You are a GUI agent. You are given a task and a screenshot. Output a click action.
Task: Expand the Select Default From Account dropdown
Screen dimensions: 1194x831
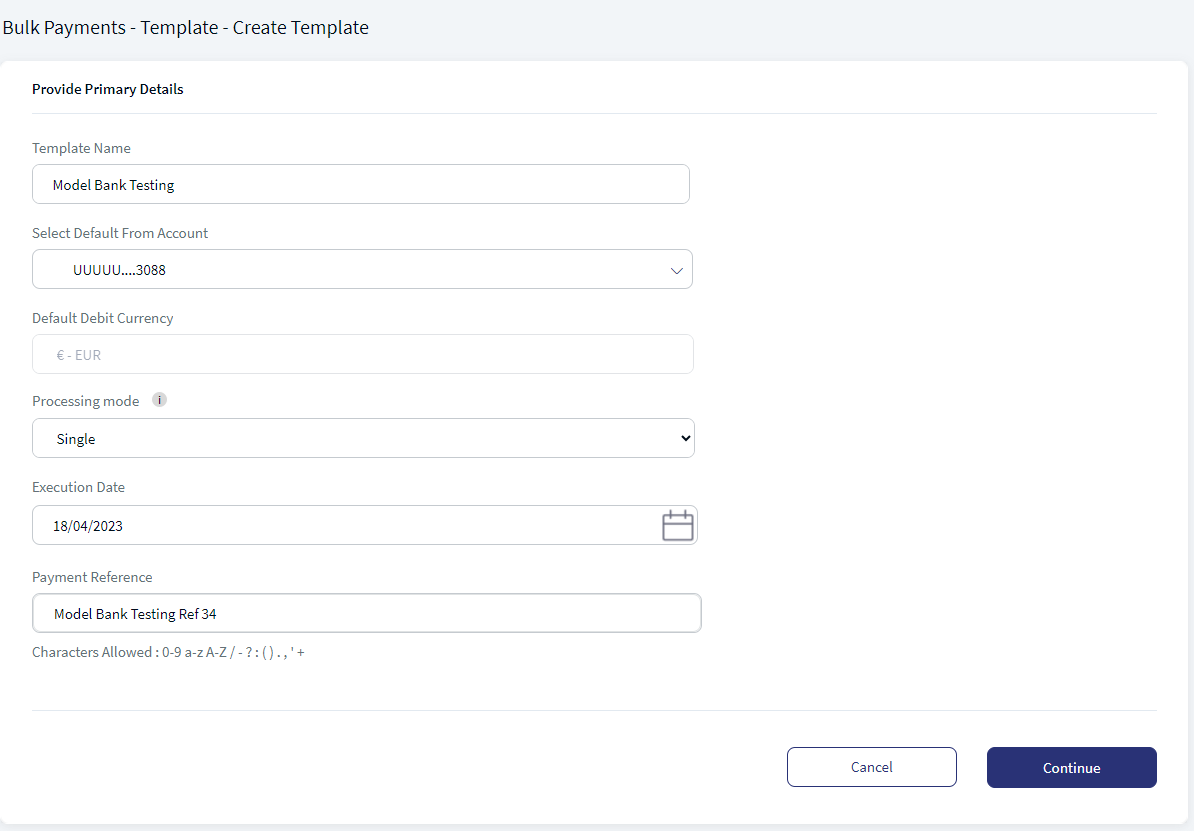[362, 270]
